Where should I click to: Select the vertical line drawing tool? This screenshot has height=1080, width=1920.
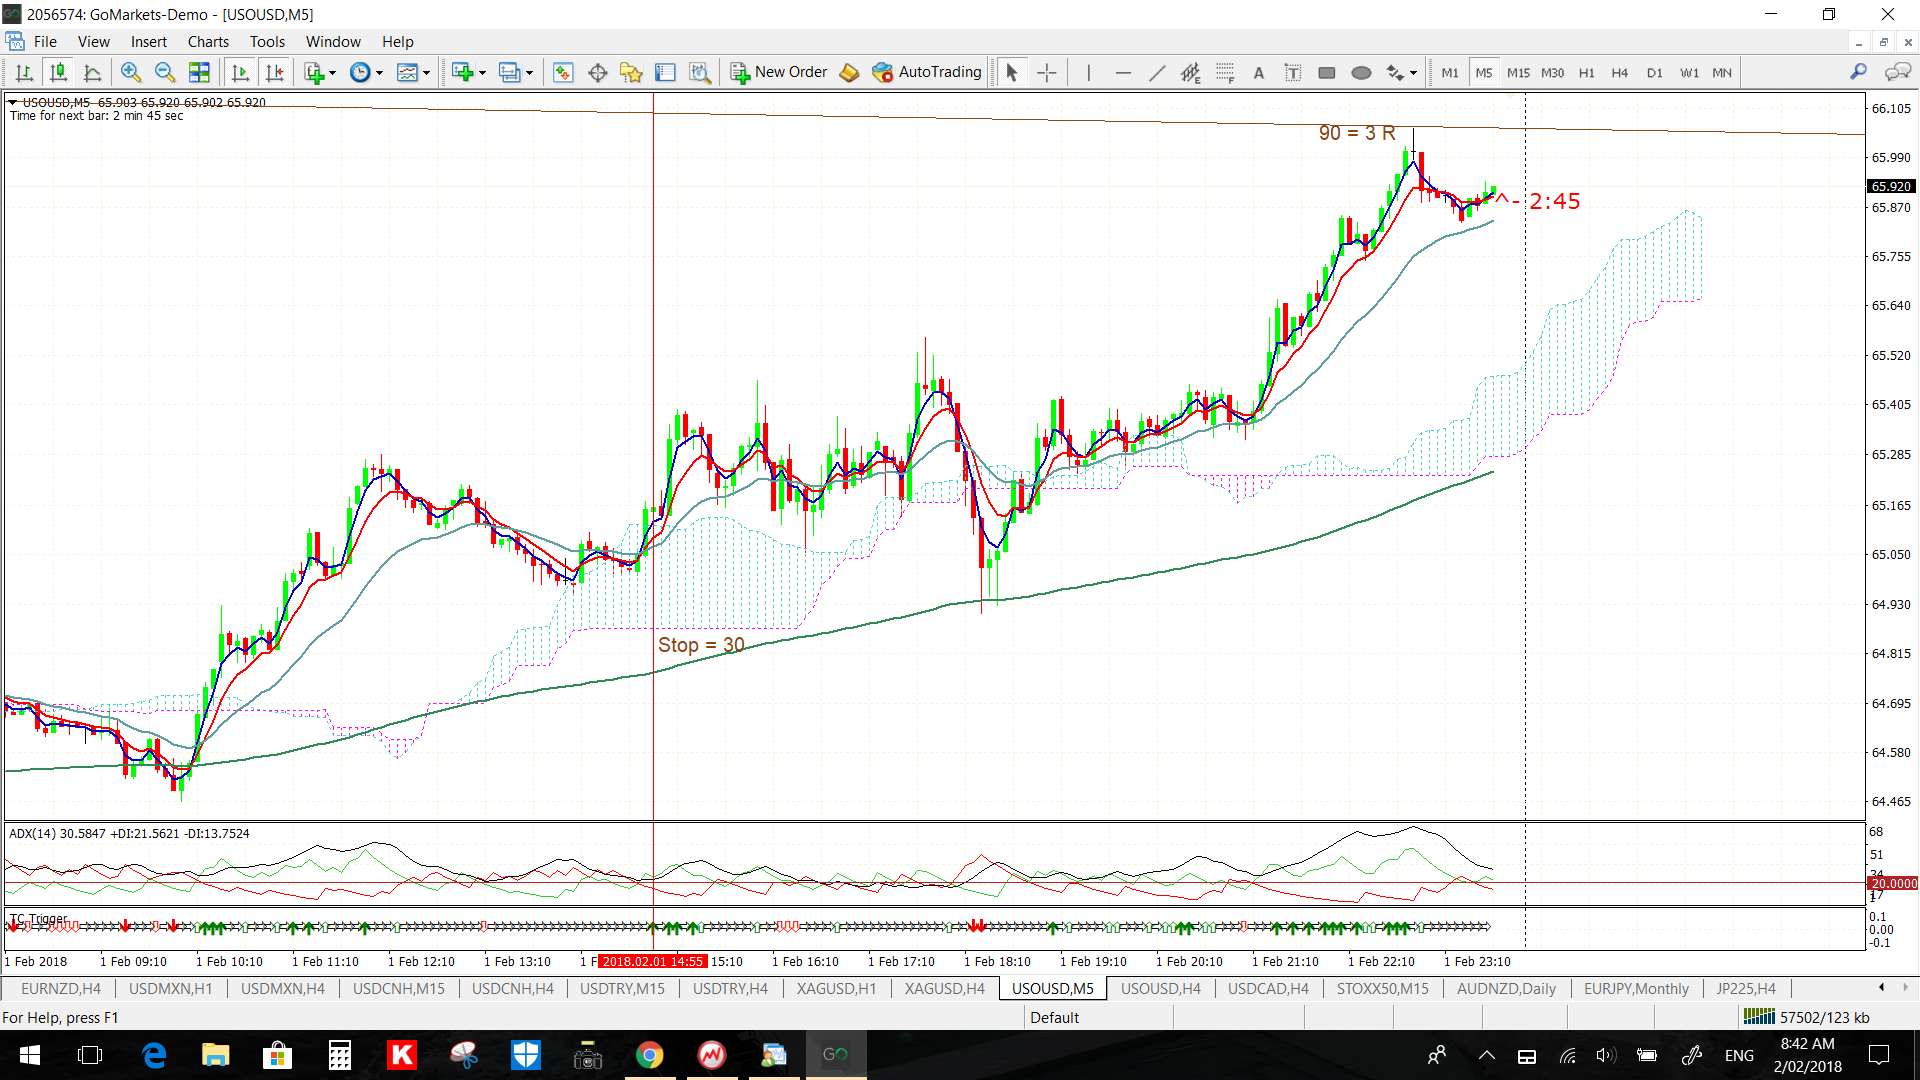[x=1088, y=72]
